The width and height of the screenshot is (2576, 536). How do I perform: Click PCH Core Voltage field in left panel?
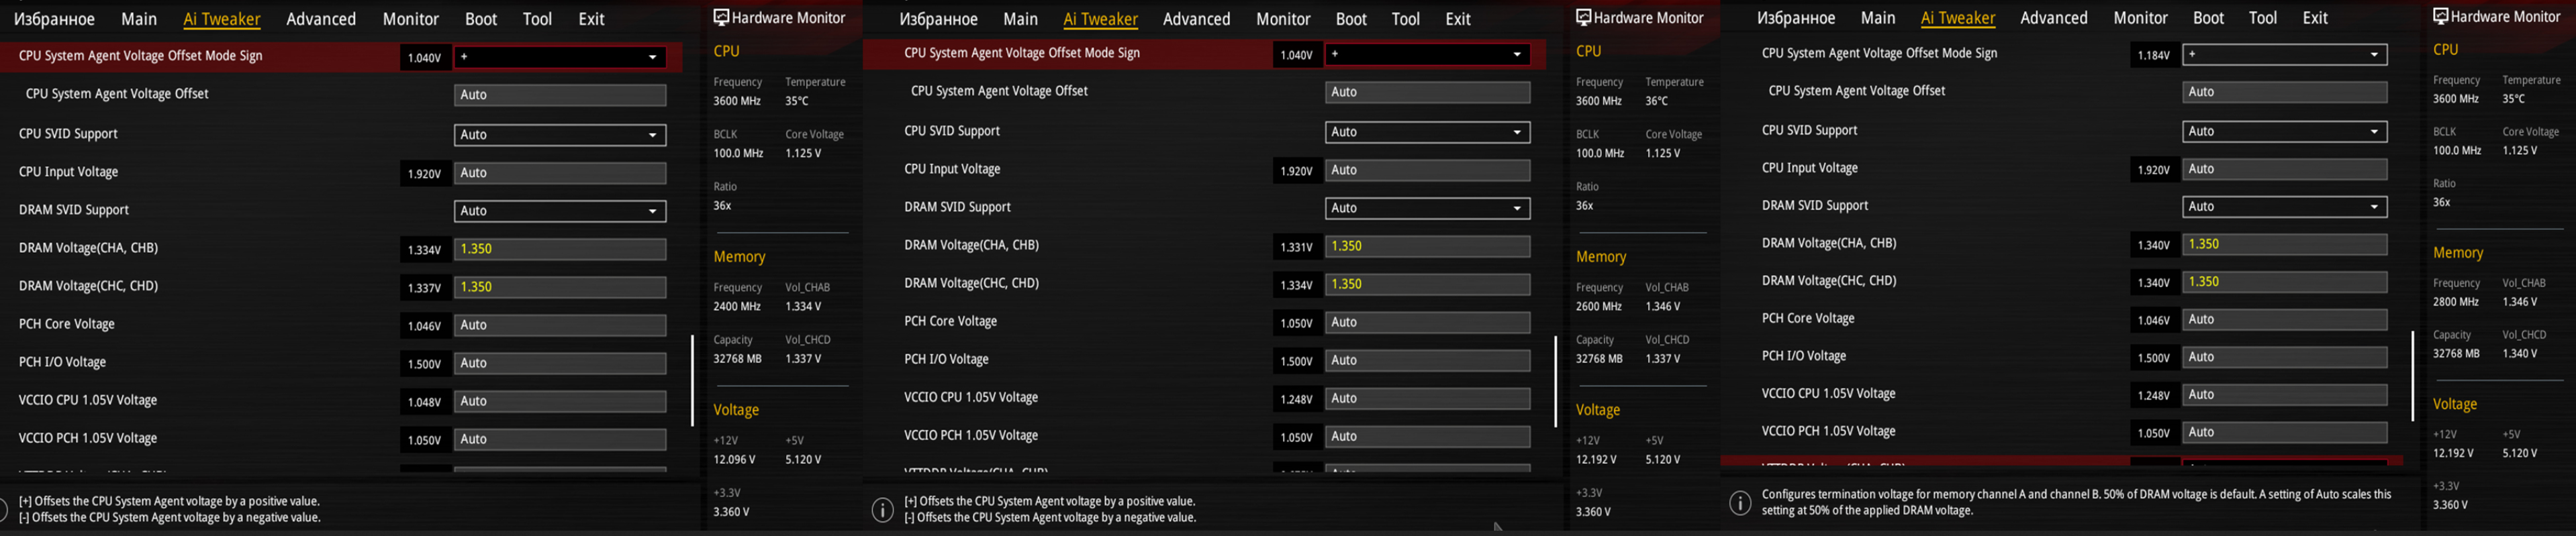click(x=560, y=325)
